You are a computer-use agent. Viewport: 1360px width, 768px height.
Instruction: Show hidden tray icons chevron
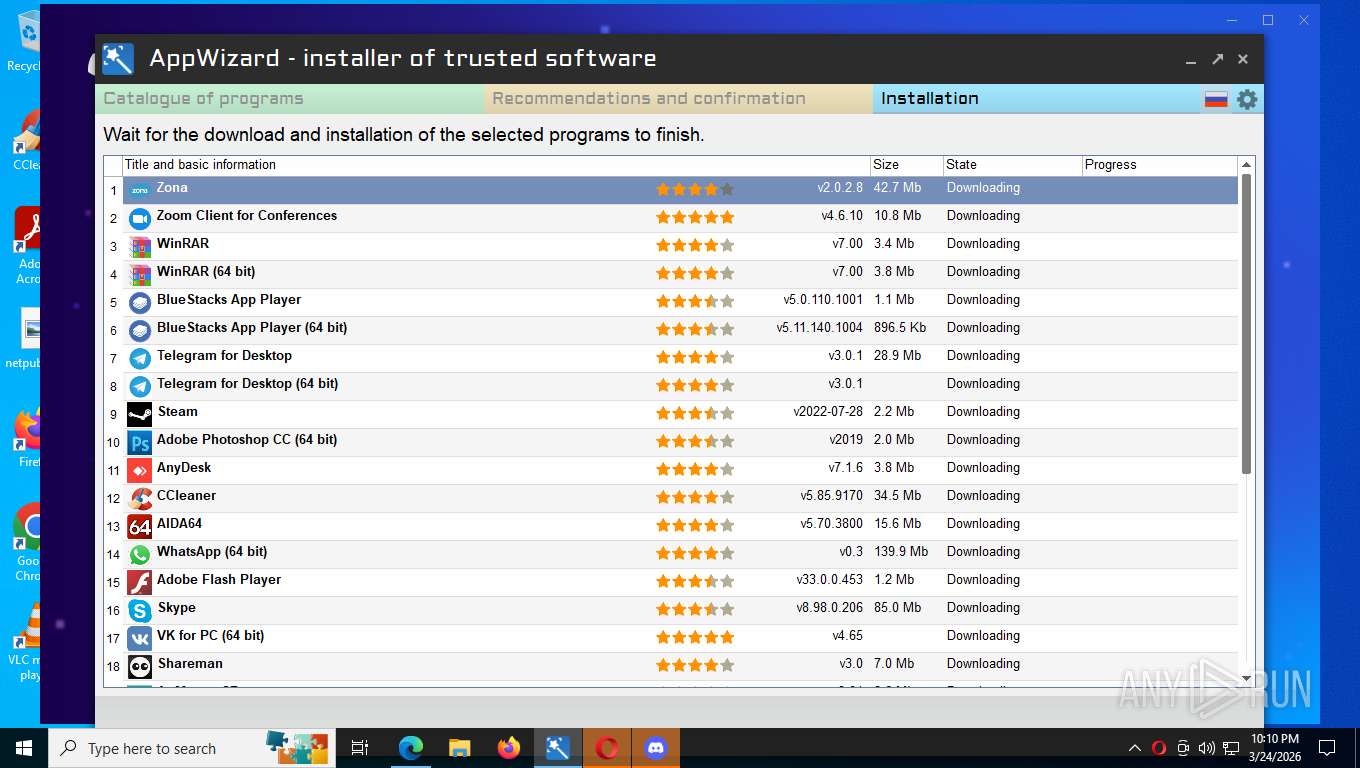[x=1135, y=748]
